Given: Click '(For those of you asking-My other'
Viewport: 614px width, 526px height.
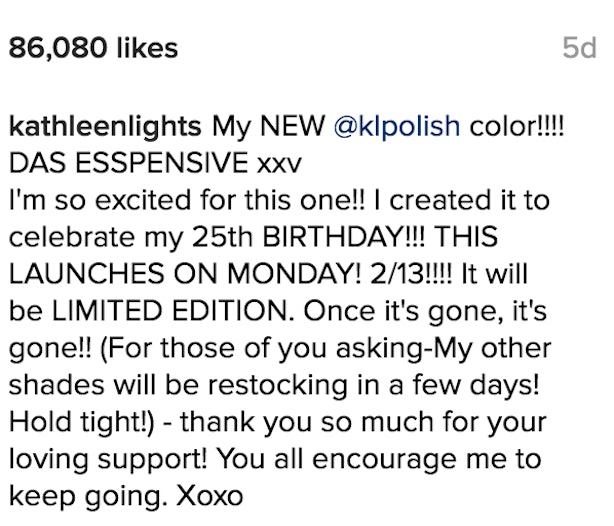Looking at the screenshot, I should (326, 349).
